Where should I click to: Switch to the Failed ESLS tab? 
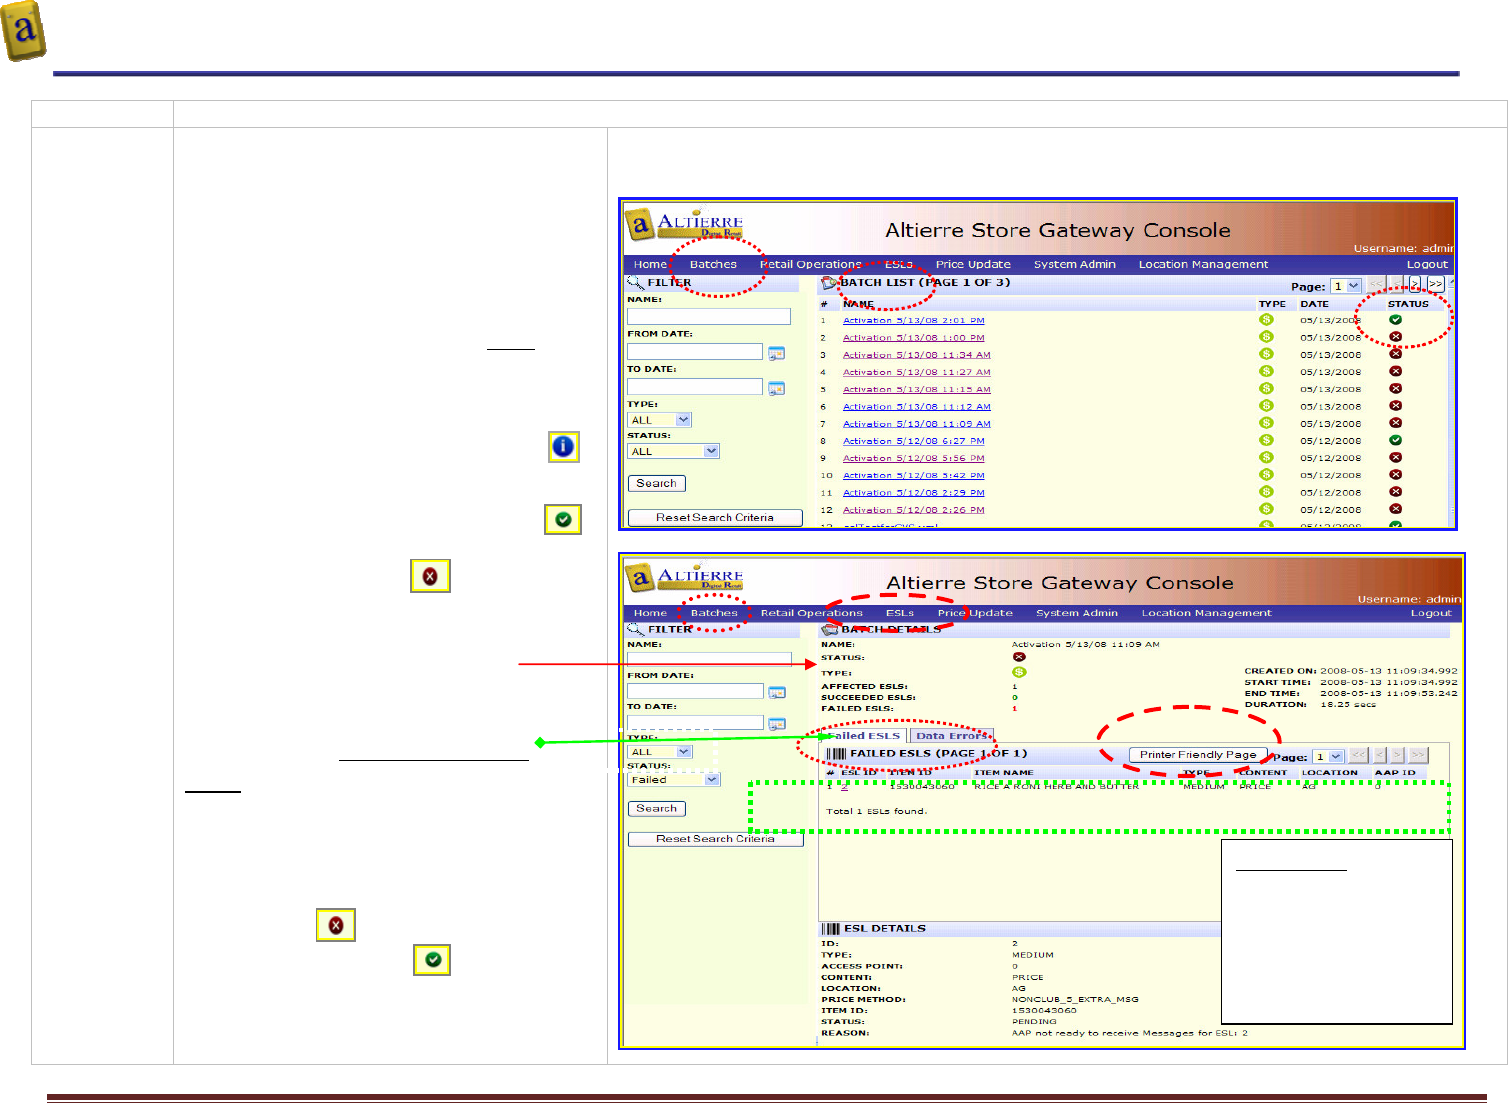[x=864, y=736]
